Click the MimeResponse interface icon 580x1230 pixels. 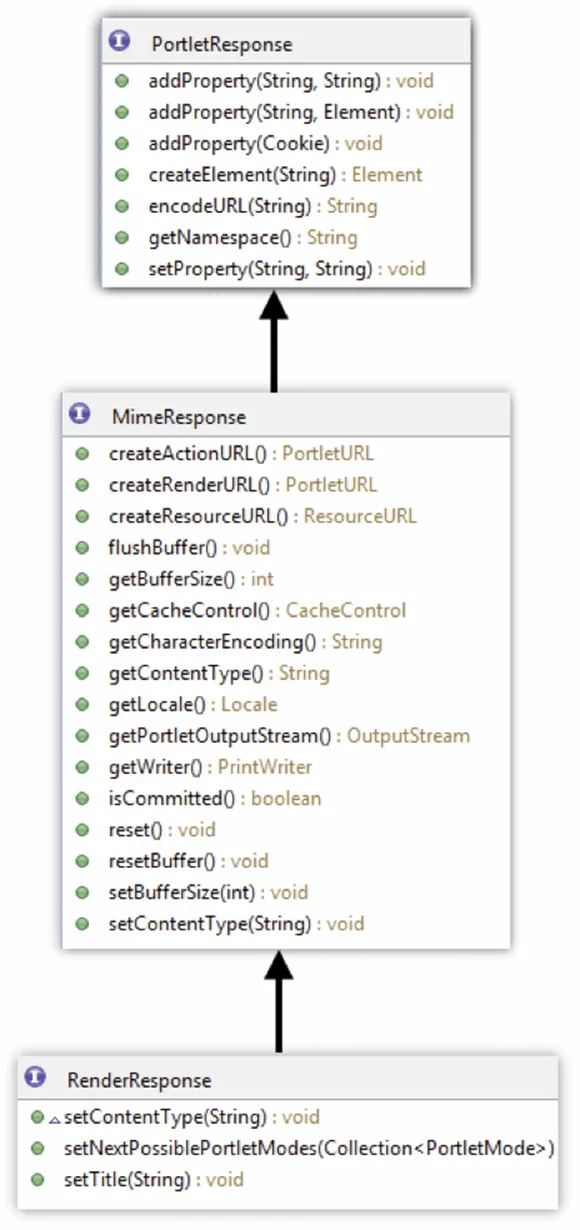click(x=82, y=415)
